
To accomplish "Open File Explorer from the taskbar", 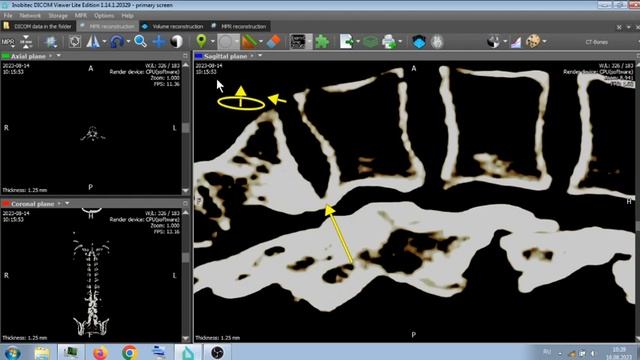I will pos(42,352).
